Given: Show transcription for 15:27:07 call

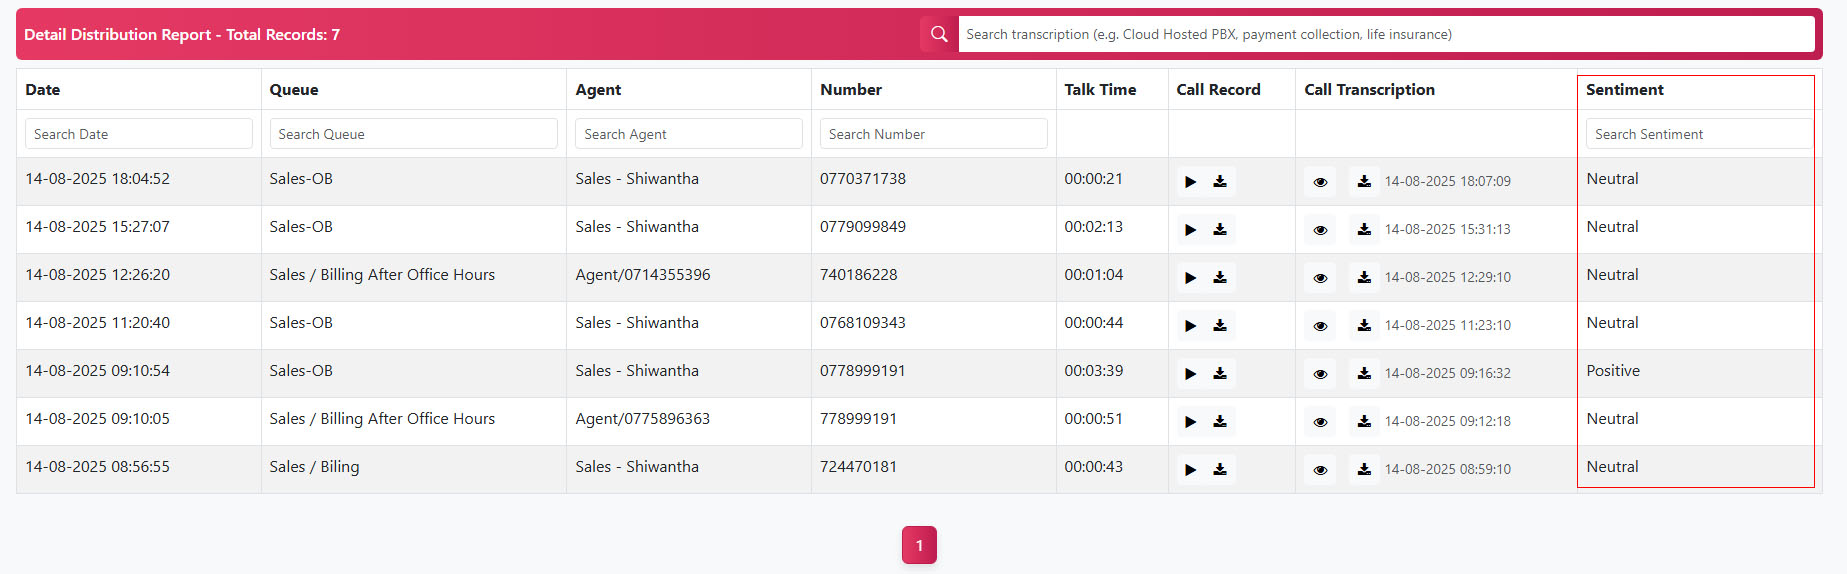Looking at the screenshot, I should pyautogui.click(x=1320, y=230).
